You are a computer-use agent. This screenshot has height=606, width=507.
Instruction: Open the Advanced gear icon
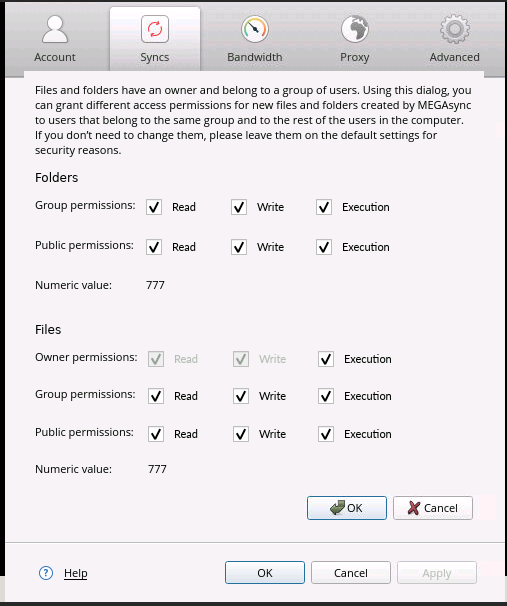(454, 29)
